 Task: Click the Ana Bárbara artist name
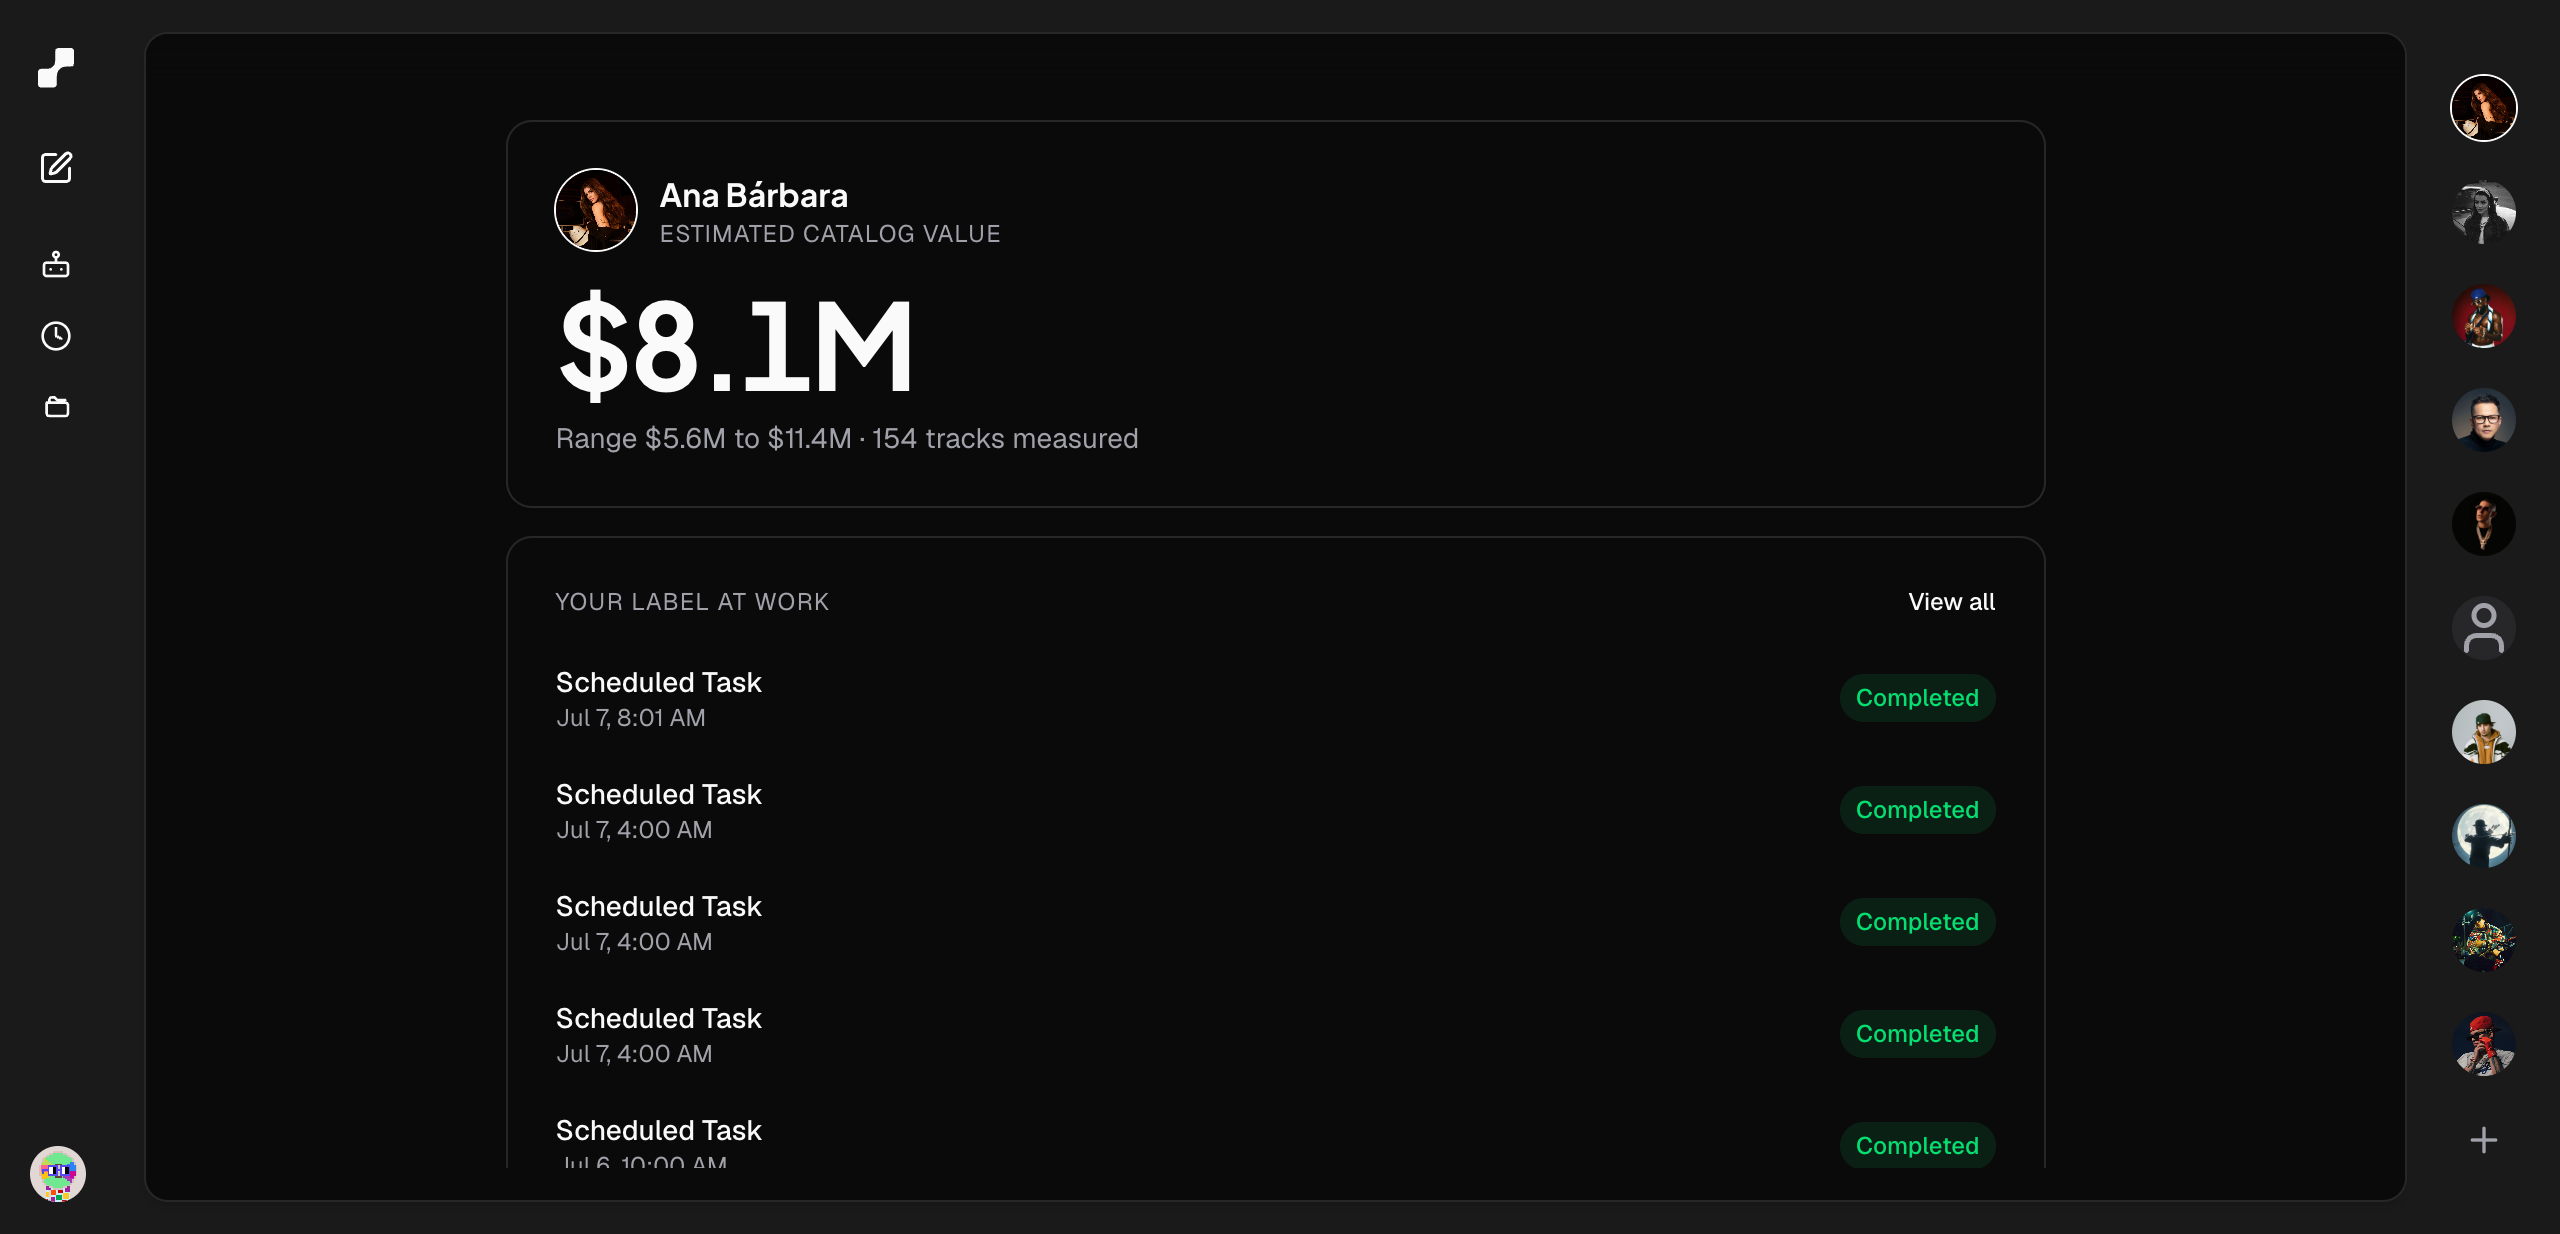754,196
